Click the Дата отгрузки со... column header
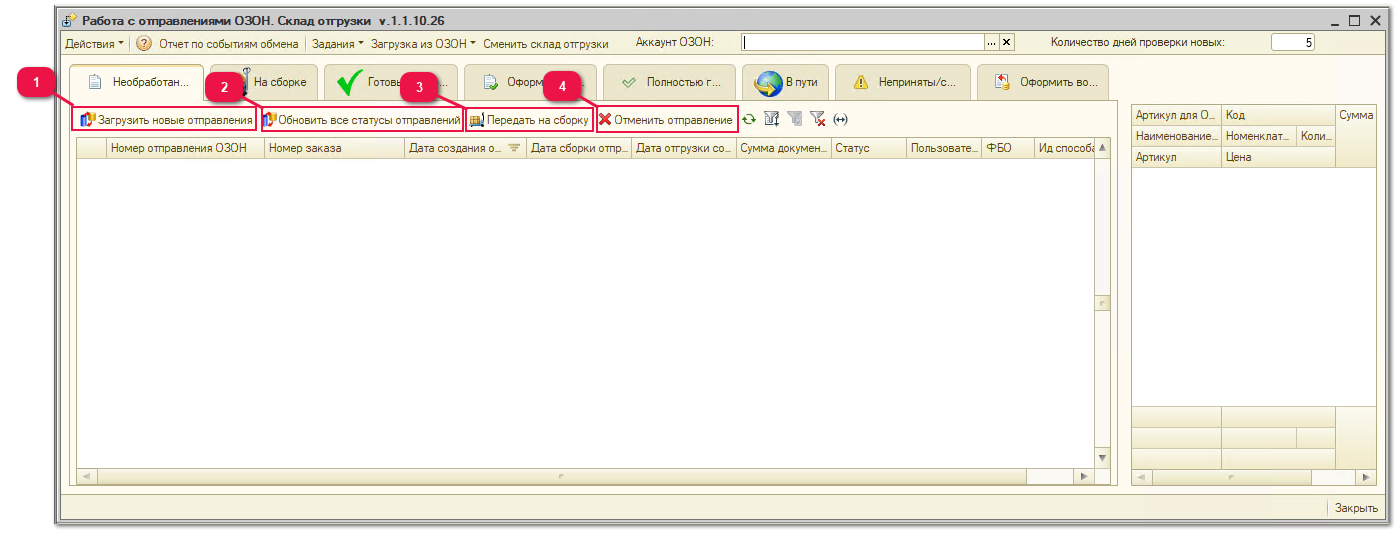 pyautogui.click(x=684, y=148)
